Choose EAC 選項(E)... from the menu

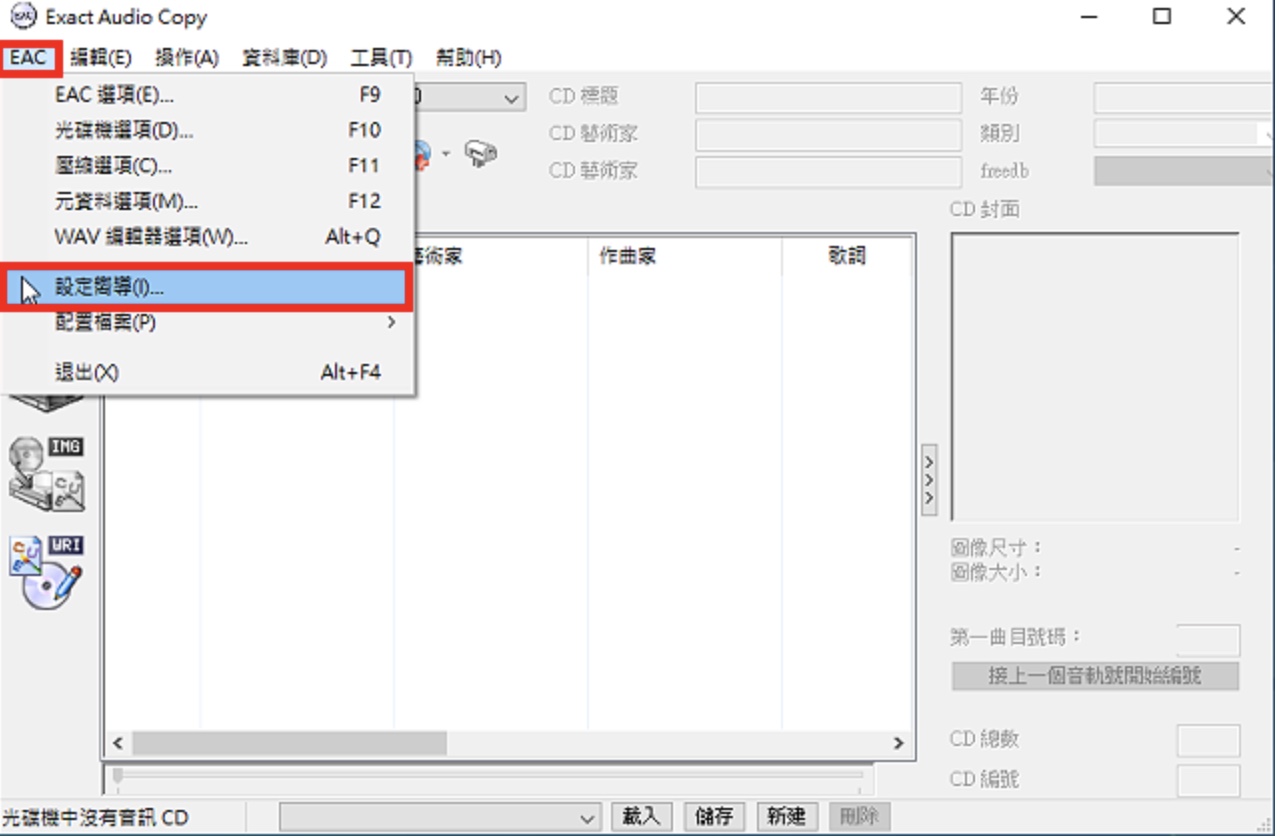click(x=209, y=95)
